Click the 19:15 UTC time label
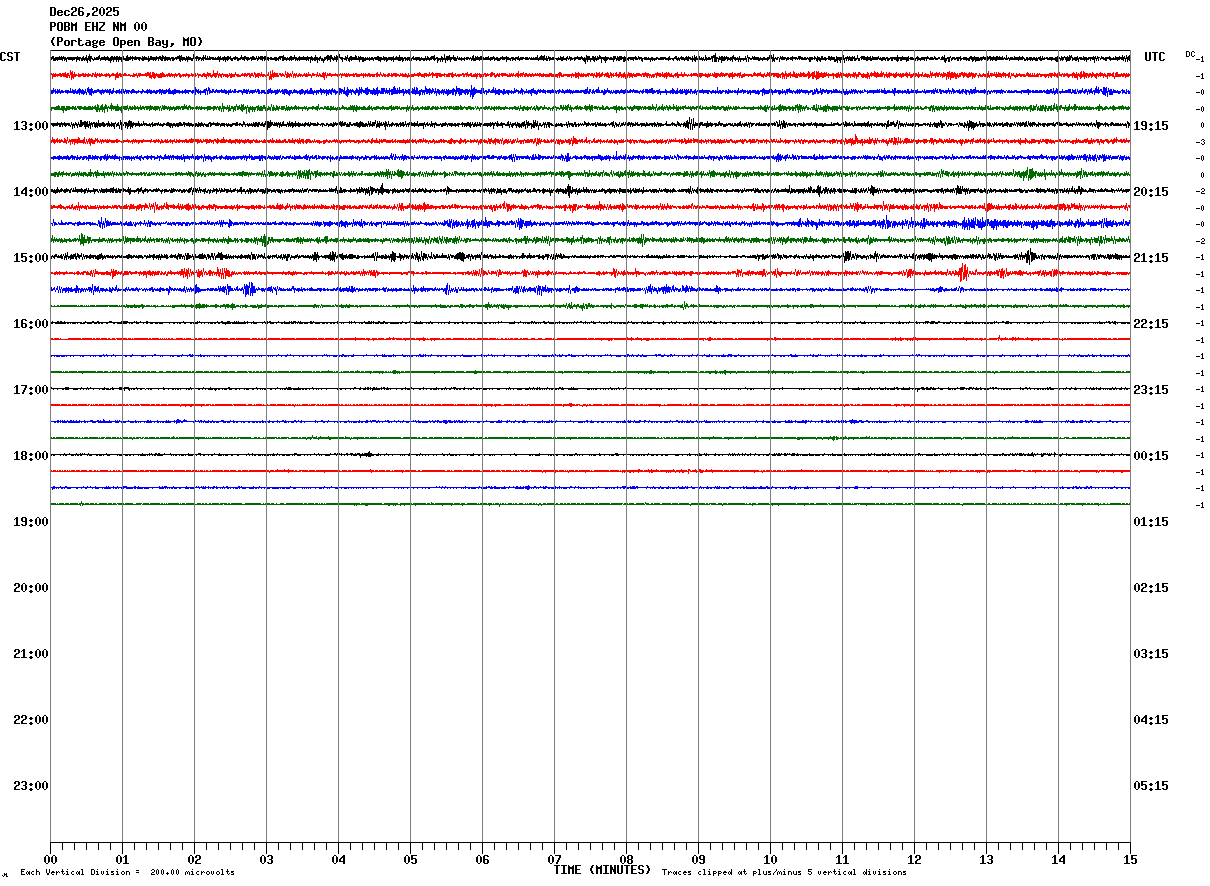The image size is (1210, 886). click(x=1151, y=126)
